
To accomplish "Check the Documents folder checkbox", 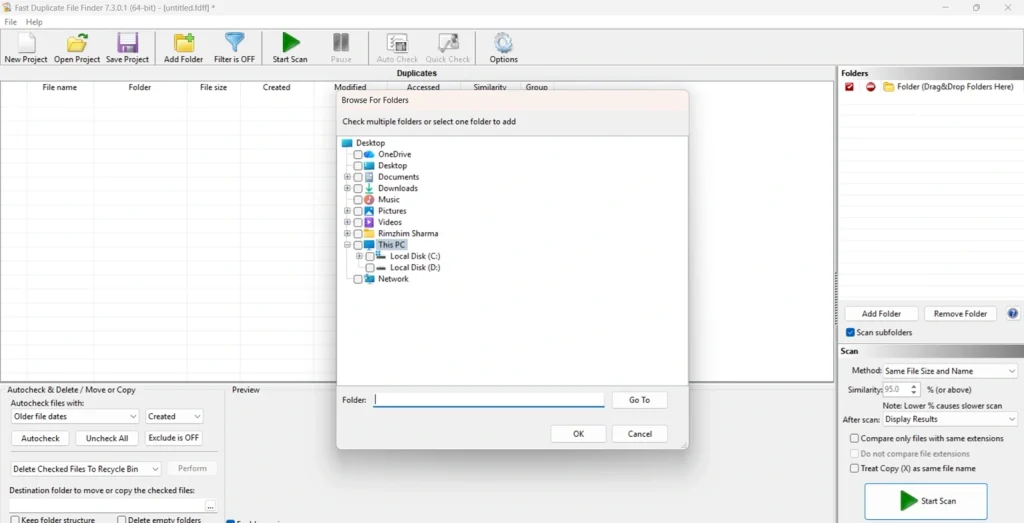I will (358, 177).
